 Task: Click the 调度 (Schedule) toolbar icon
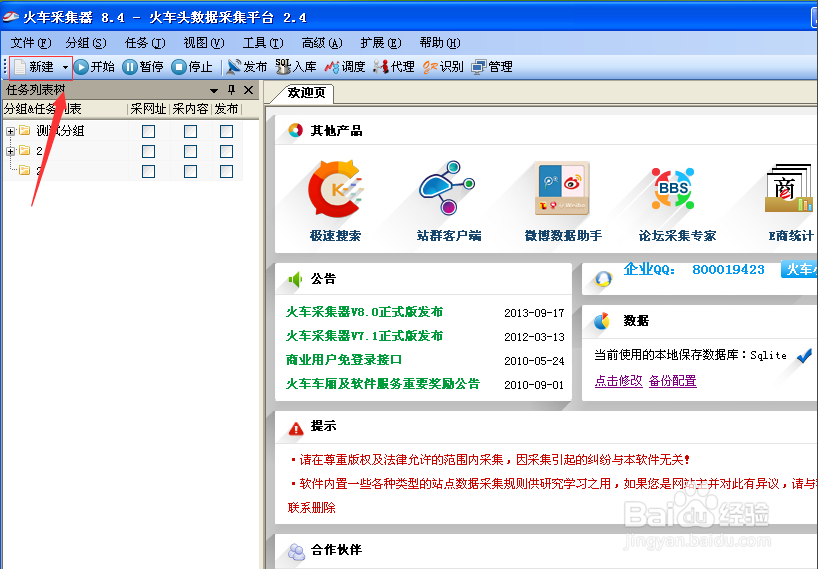332,67
